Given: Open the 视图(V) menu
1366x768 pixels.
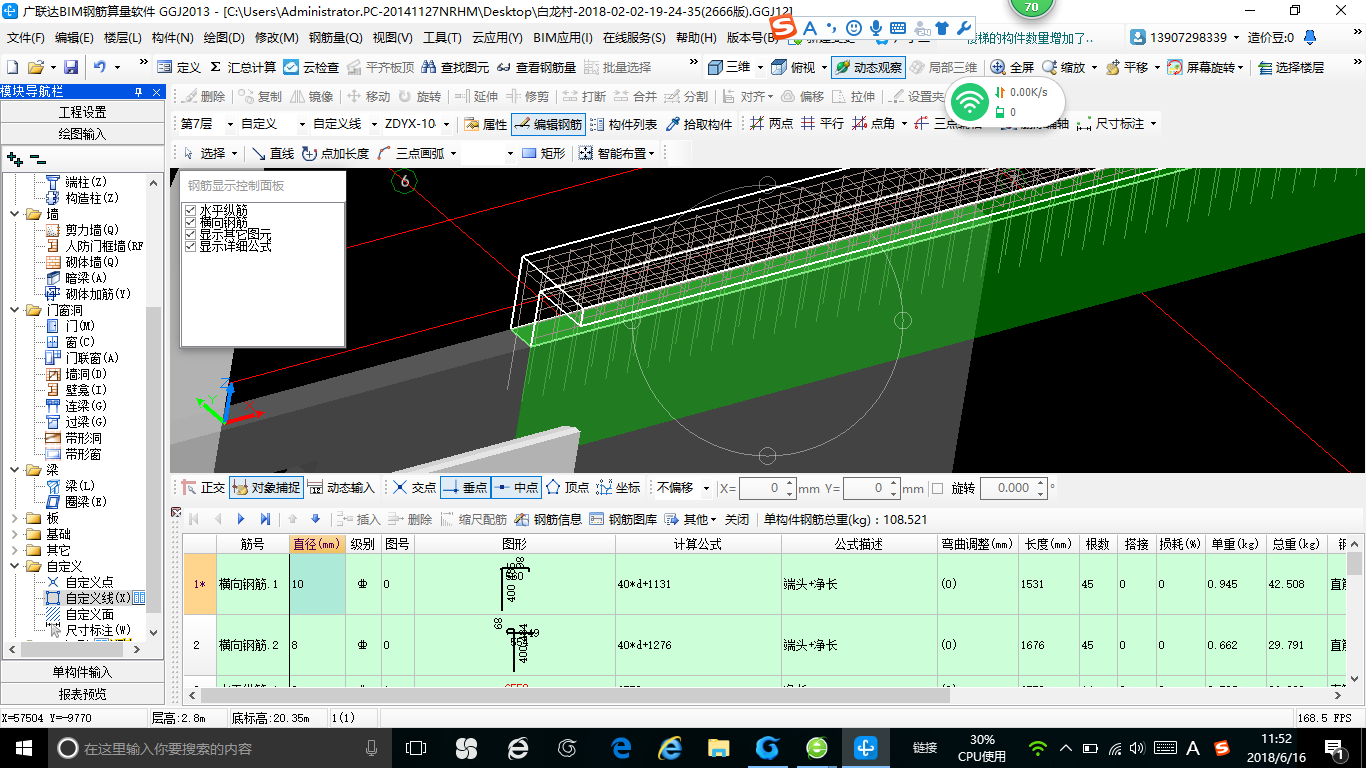Looking at the screenshot, I should coord(392,38).
